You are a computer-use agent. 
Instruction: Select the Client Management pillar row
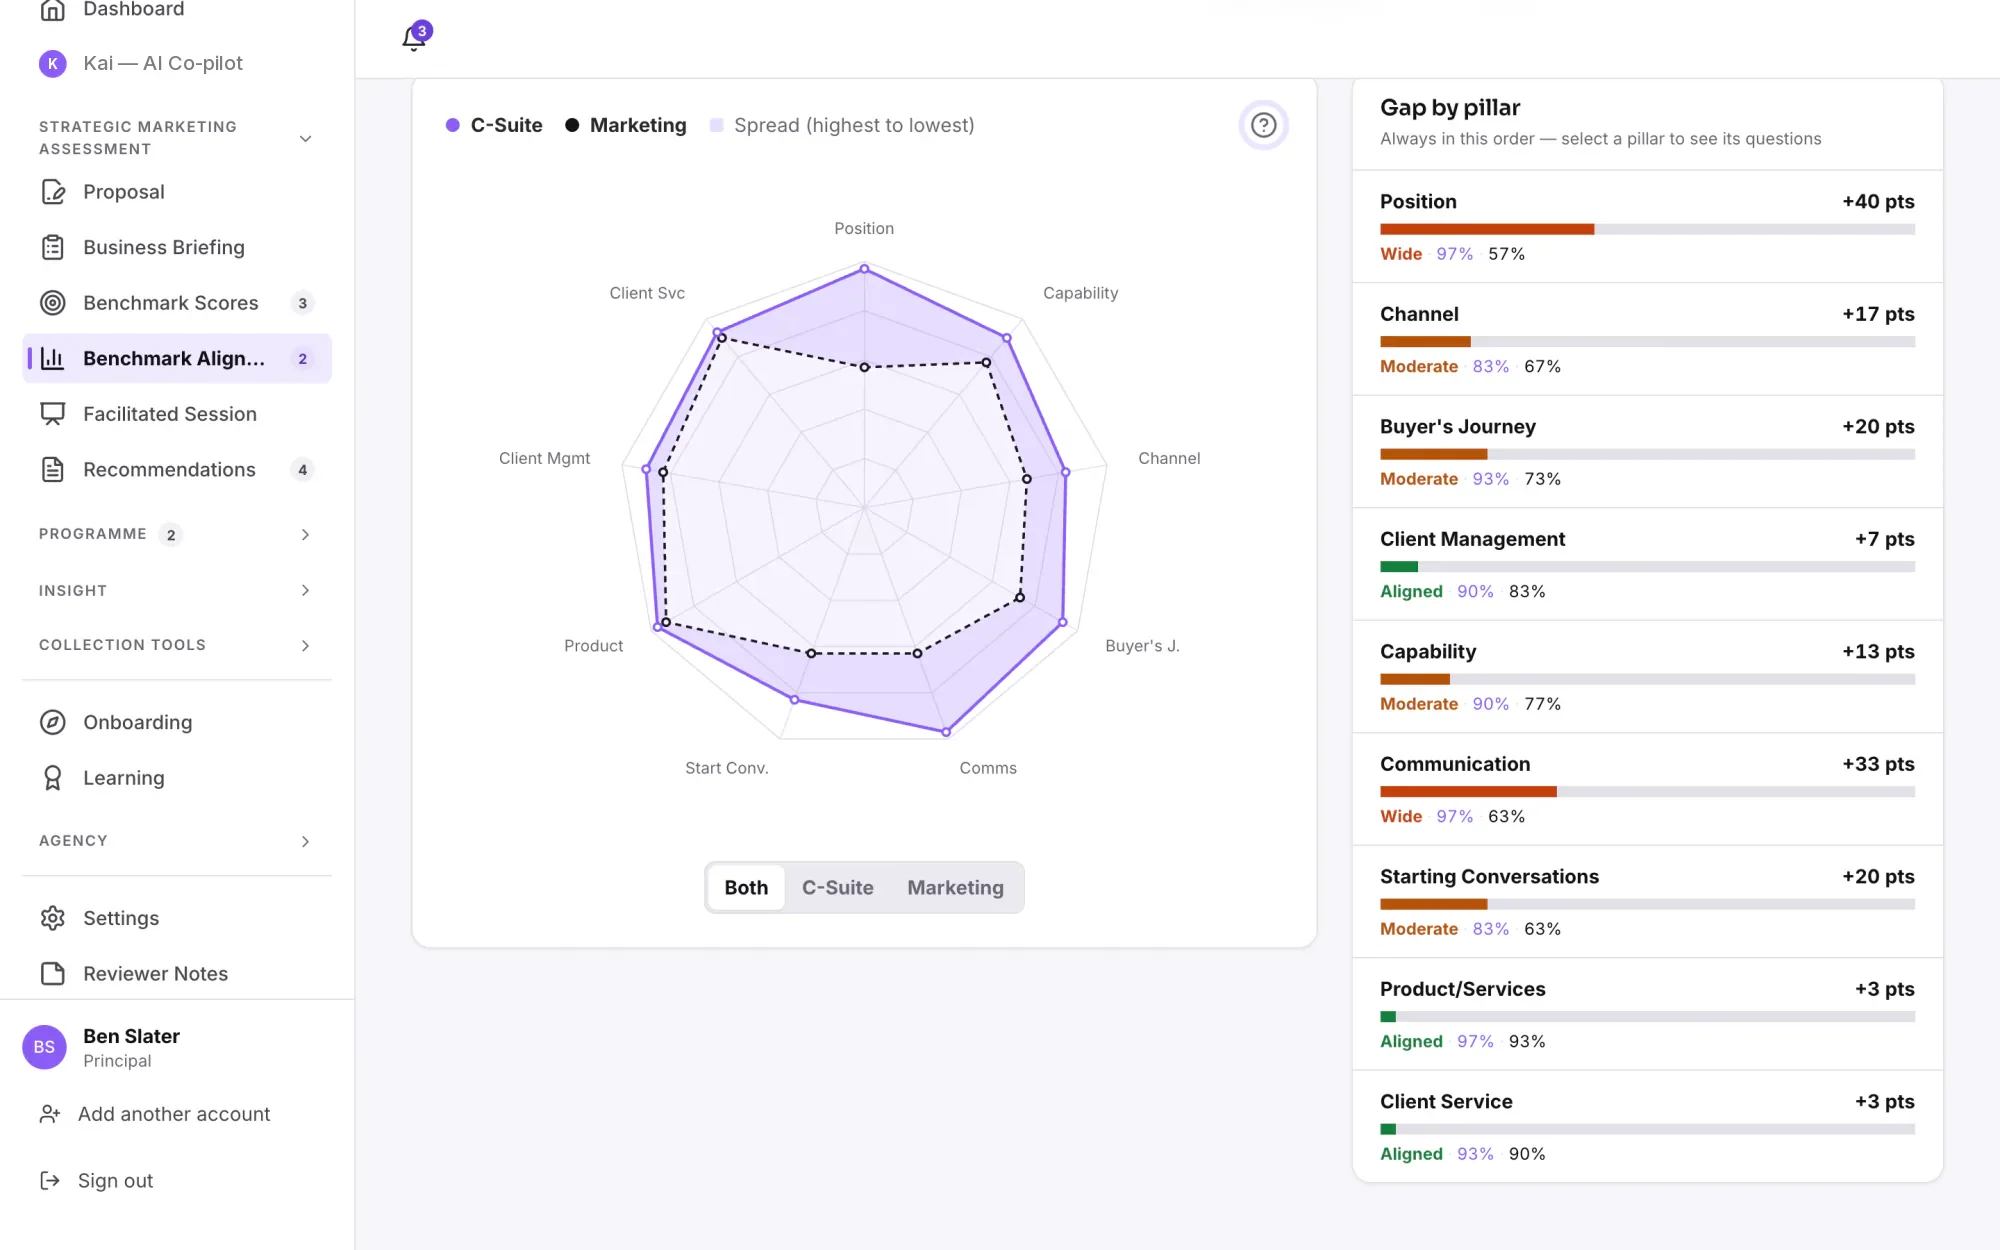tap(1647, 564)
